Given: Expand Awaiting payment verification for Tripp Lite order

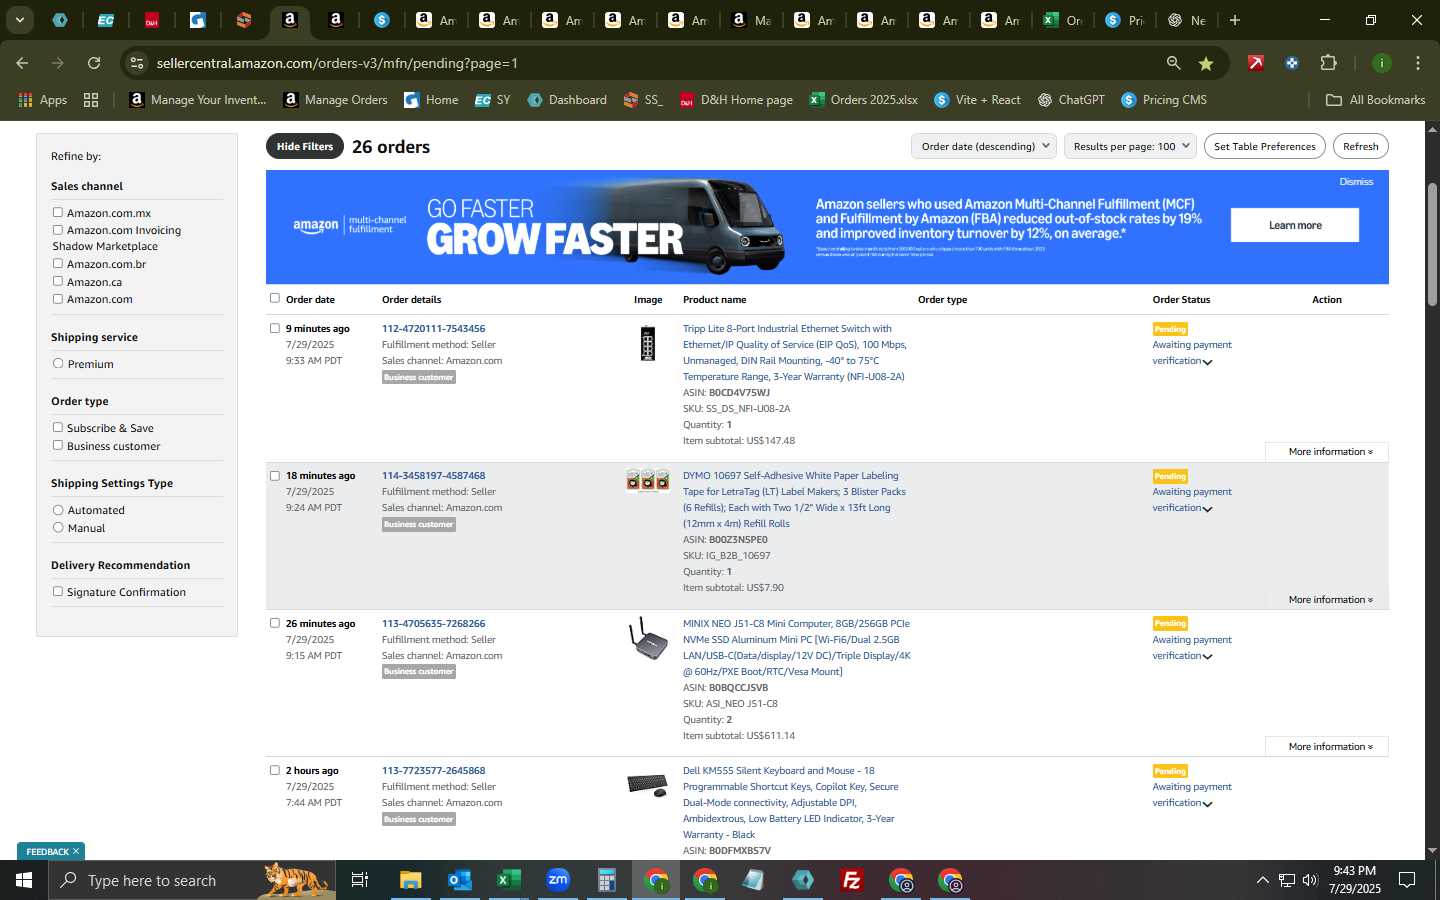Looking at the screenshot, I should coord(1207,362).
